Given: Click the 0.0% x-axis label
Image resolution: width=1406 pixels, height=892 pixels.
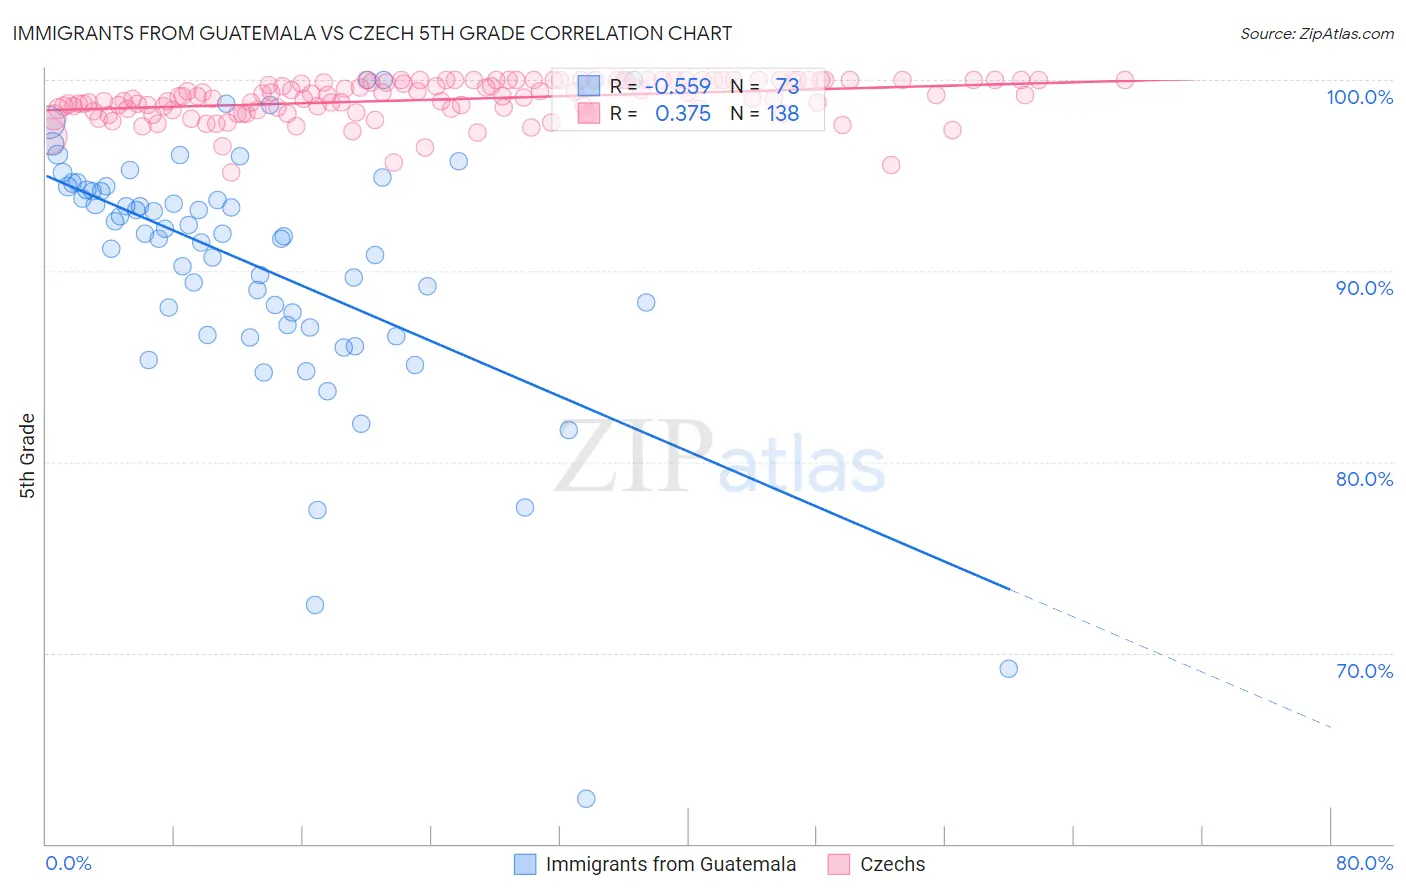Looking at the screenshot, I should click(x=69, y=863).
